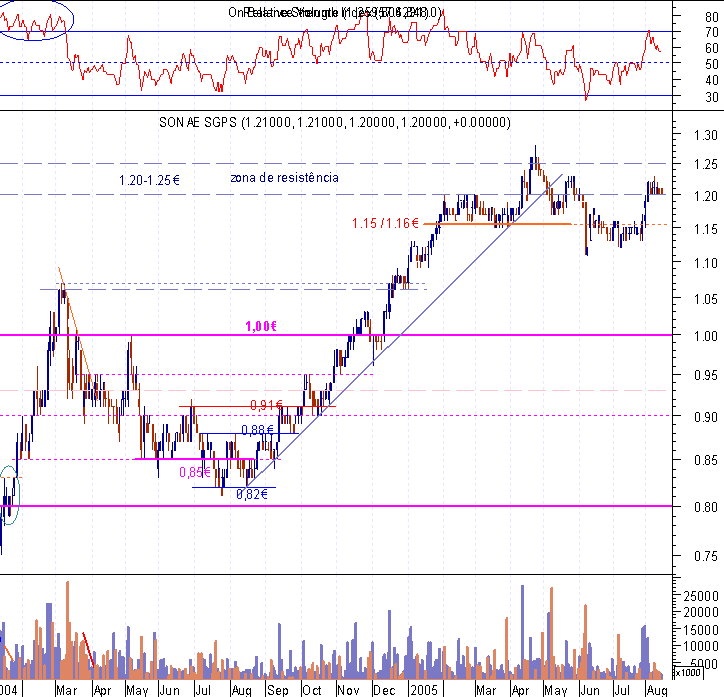
Task: Click the '1.15 / 1.16 €' support label
Action: pyautogui.click(x=385, y=223)
